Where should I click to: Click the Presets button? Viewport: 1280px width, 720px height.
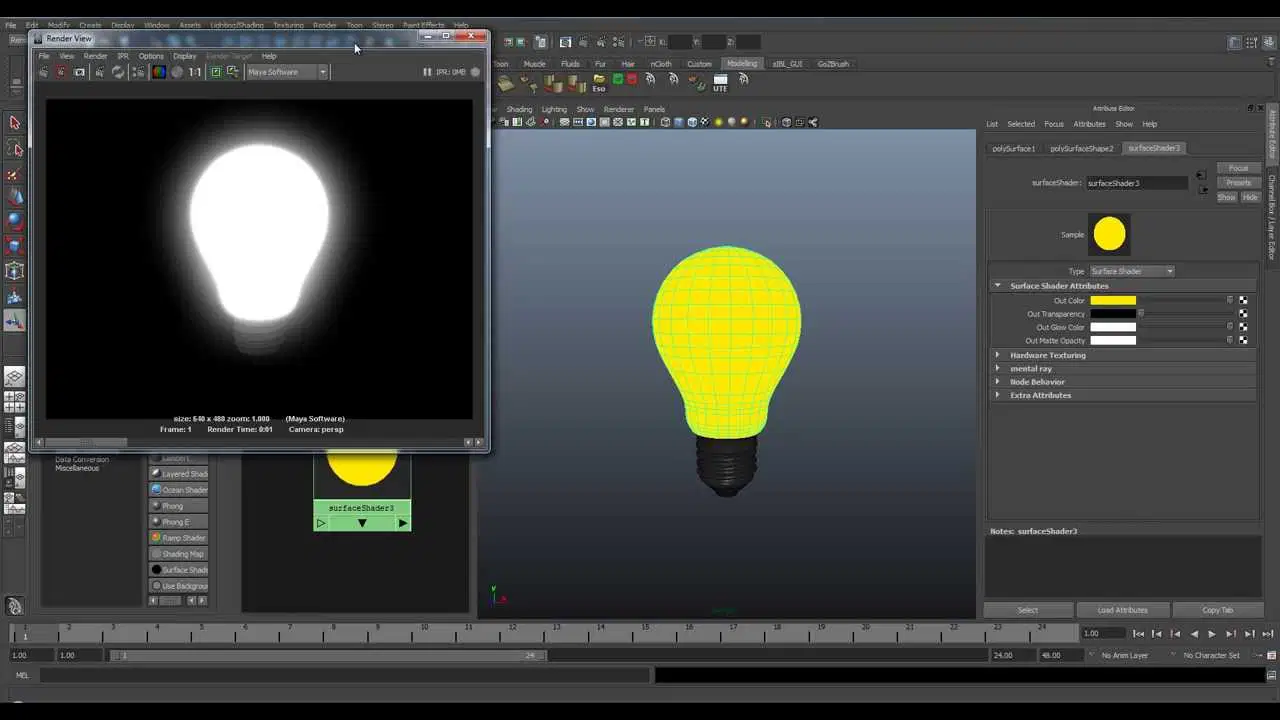point(1238,183)
